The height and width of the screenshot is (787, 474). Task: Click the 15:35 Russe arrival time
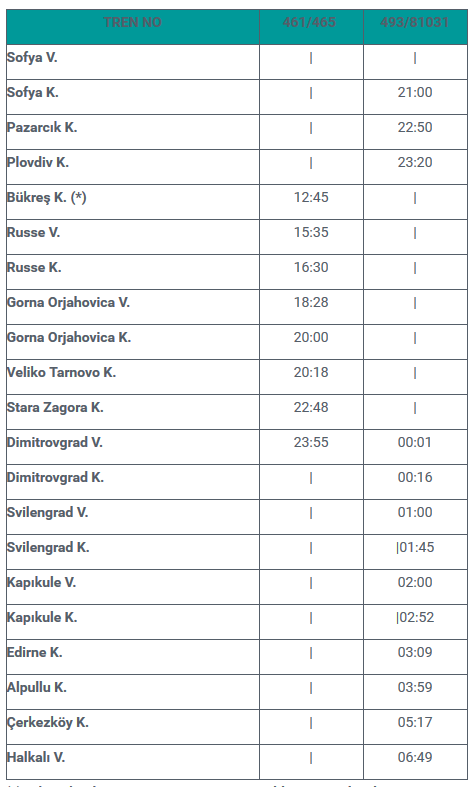[x=311, y=232]
